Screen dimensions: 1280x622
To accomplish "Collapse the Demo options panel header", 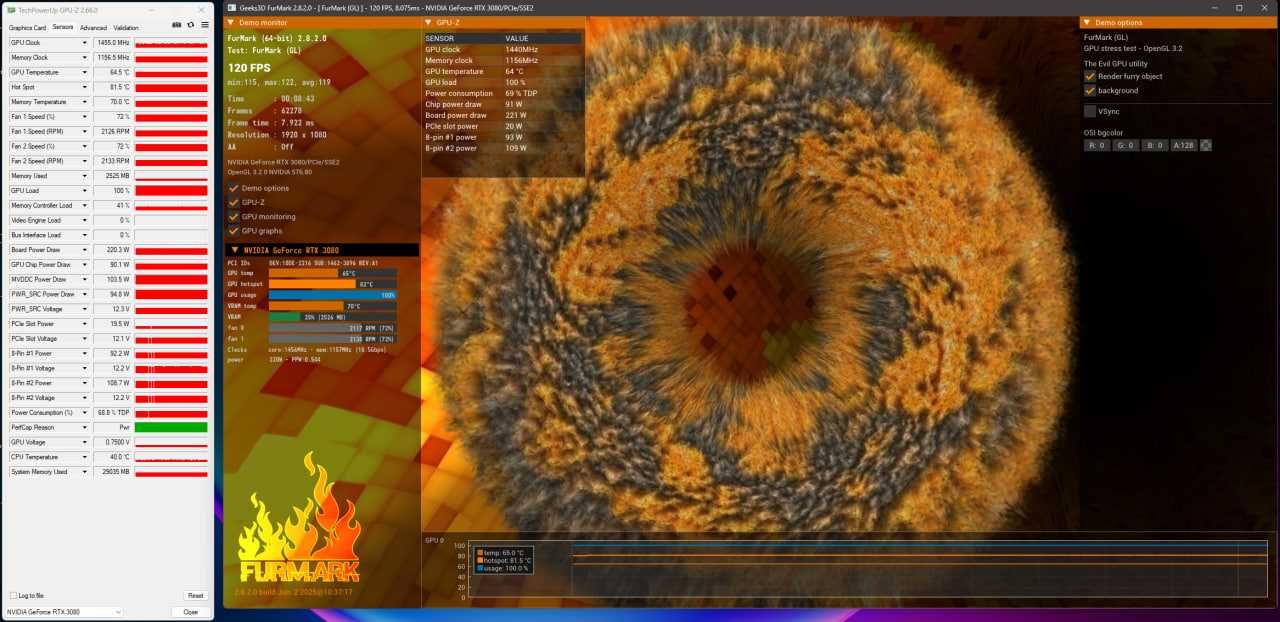I will [x=1087, y=22].
